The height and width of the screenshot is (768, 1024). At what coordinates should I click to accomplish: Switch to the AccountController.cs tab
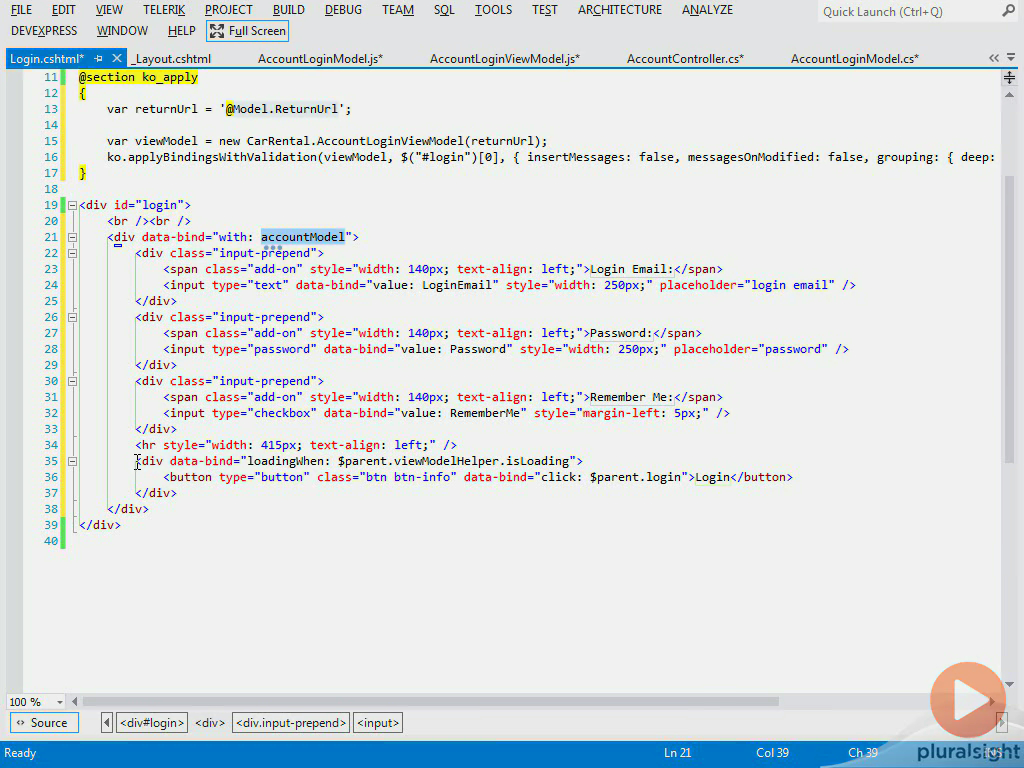(685, 59)
